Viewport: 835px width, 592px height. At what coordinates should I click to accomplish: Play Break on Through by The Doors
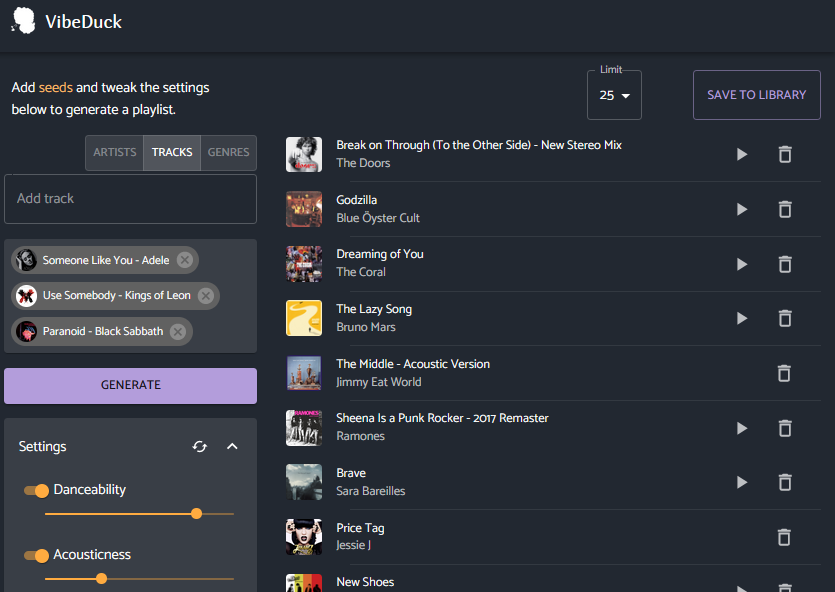(741, 154)
